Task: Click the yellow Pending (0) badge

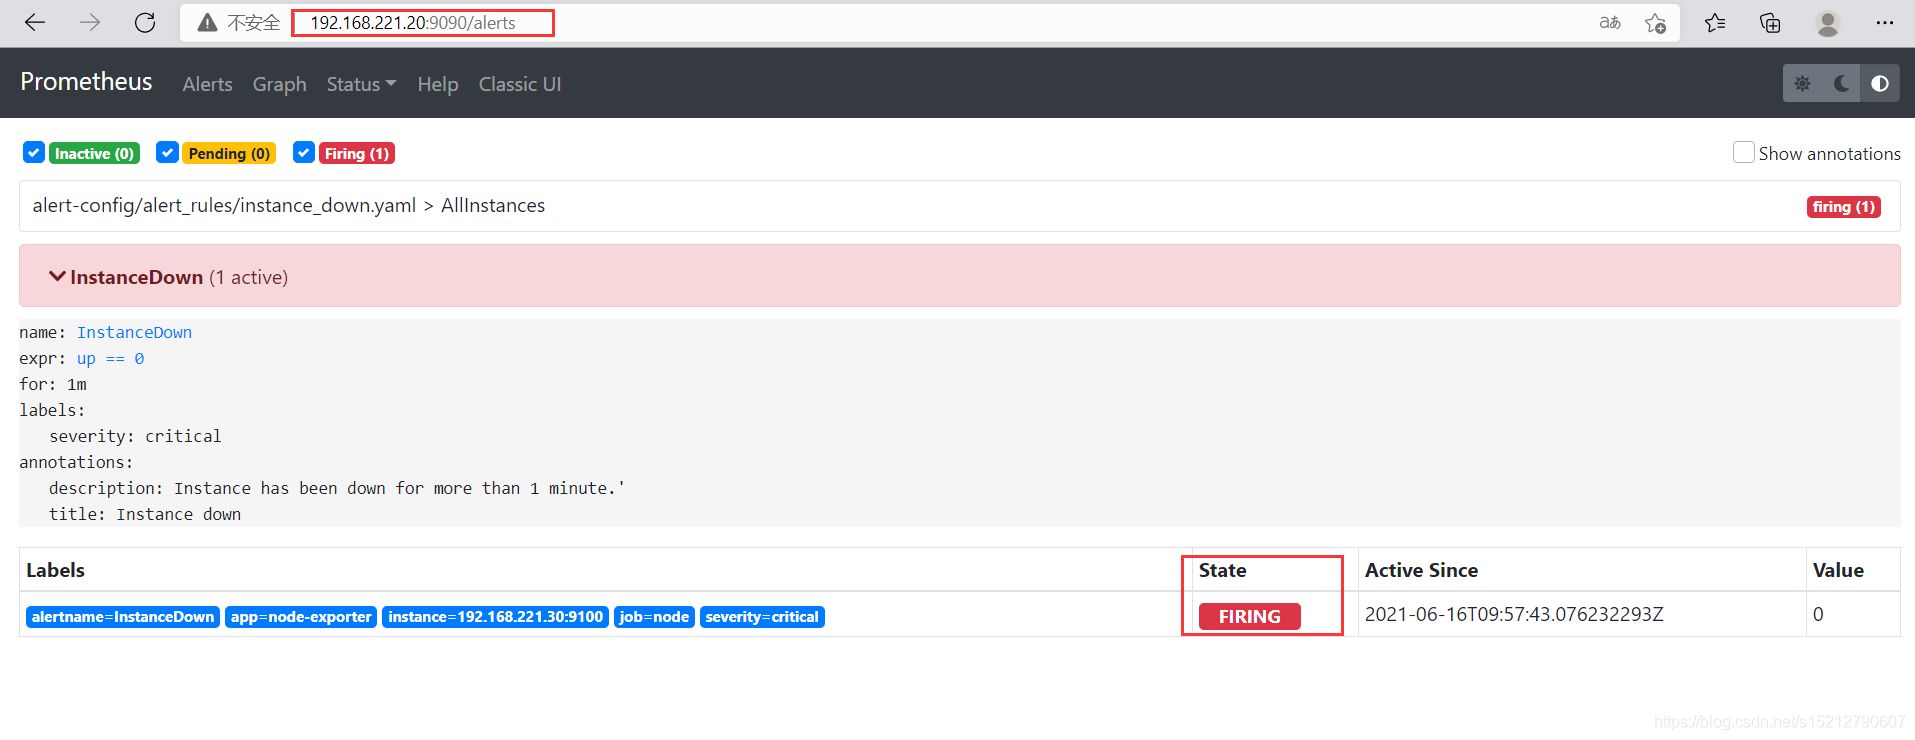Action: pos(229,153)
